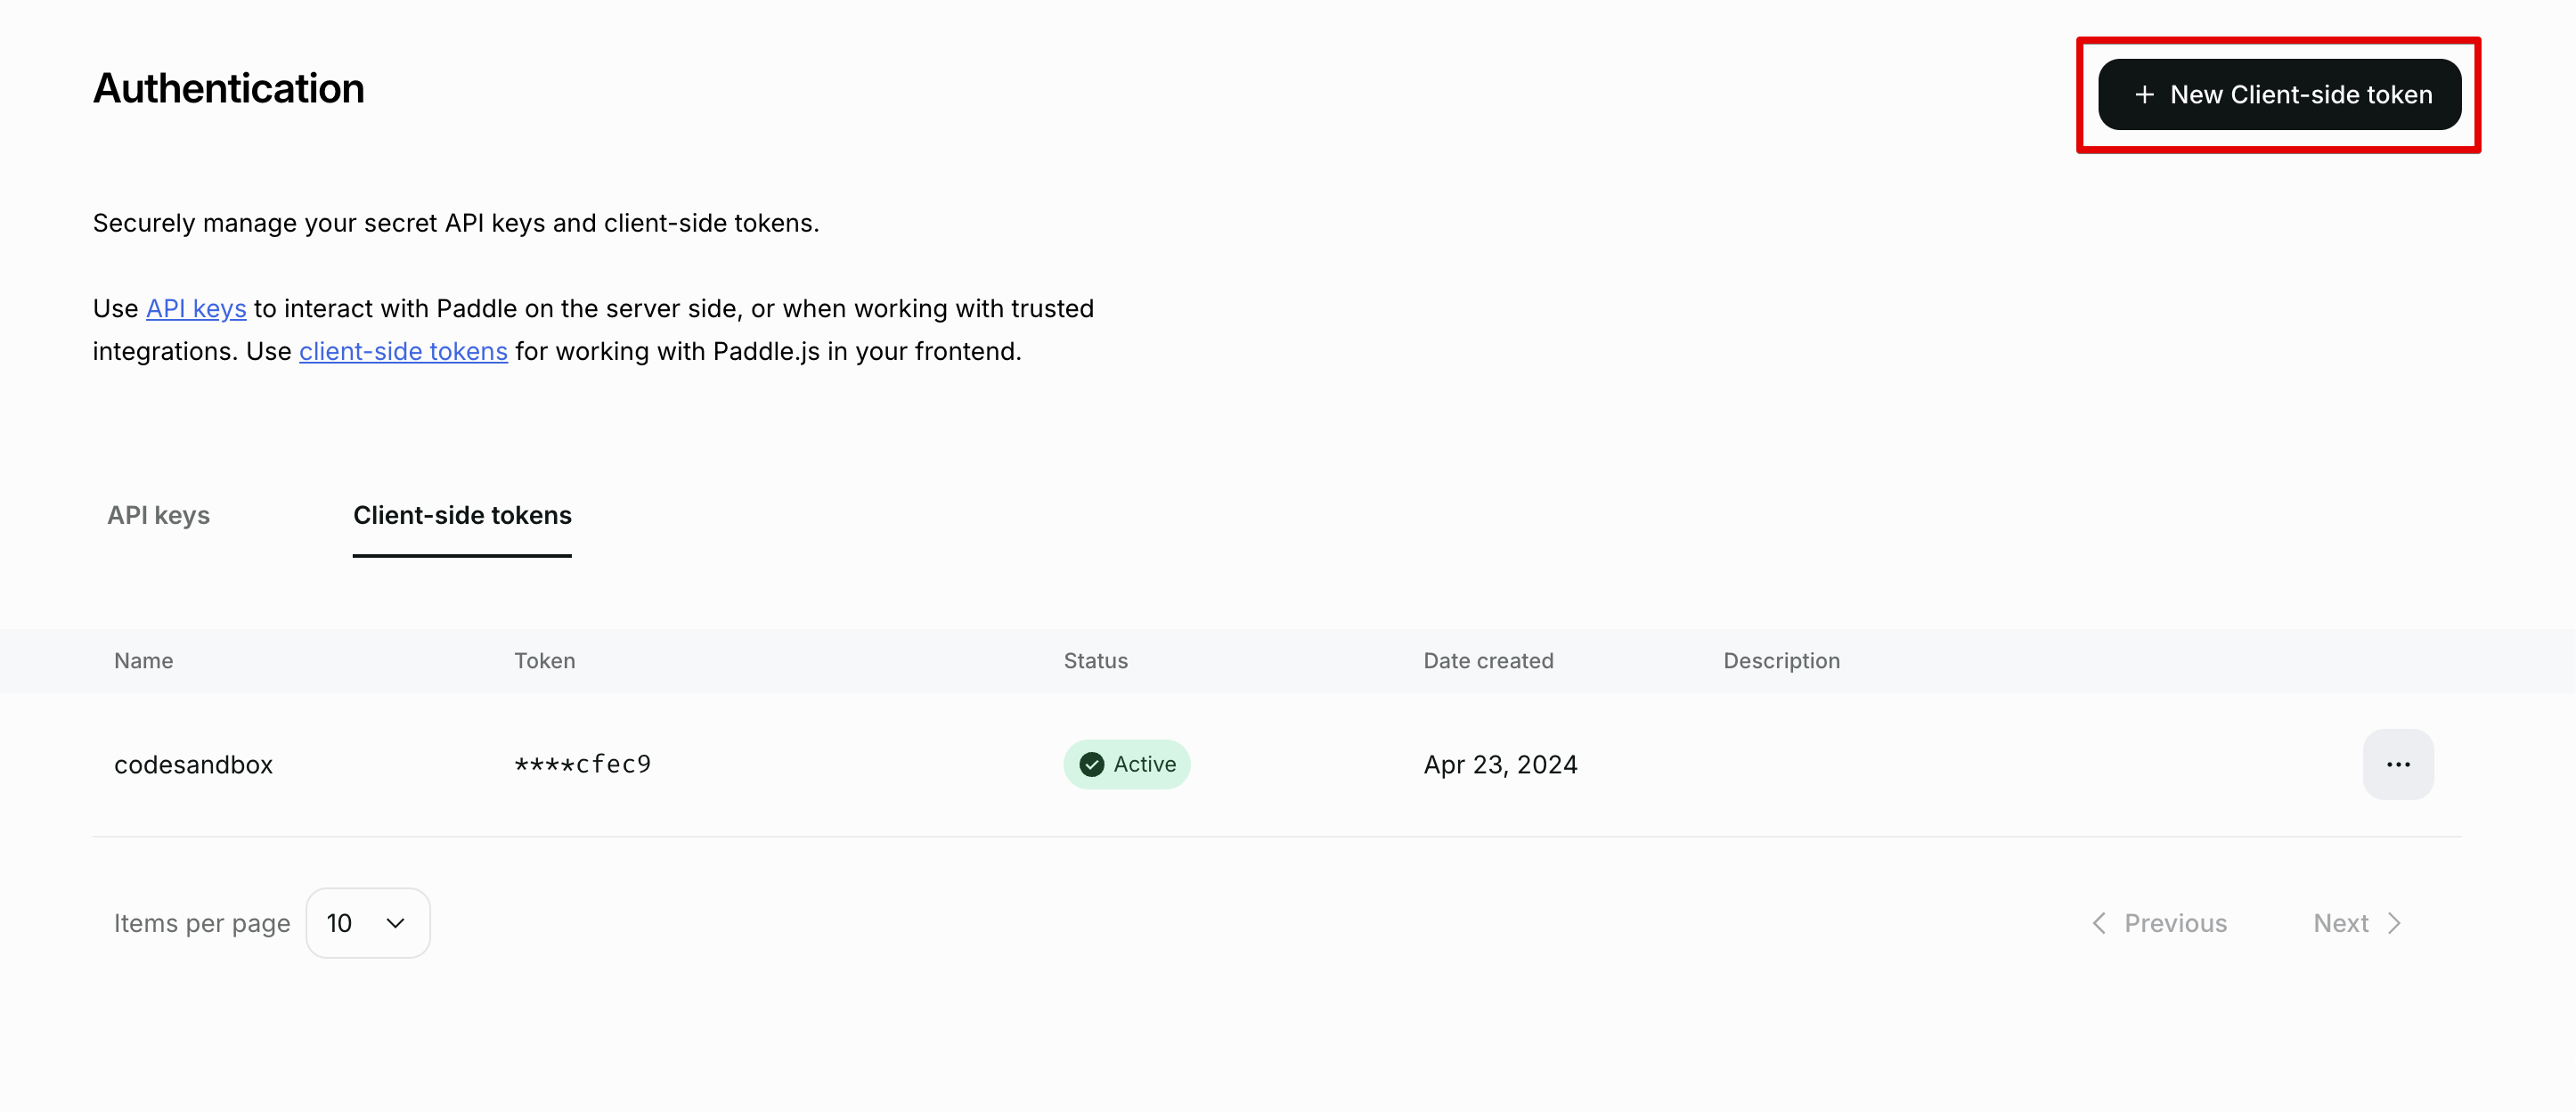Open the API keys documentation link

[x=196, y=308]
